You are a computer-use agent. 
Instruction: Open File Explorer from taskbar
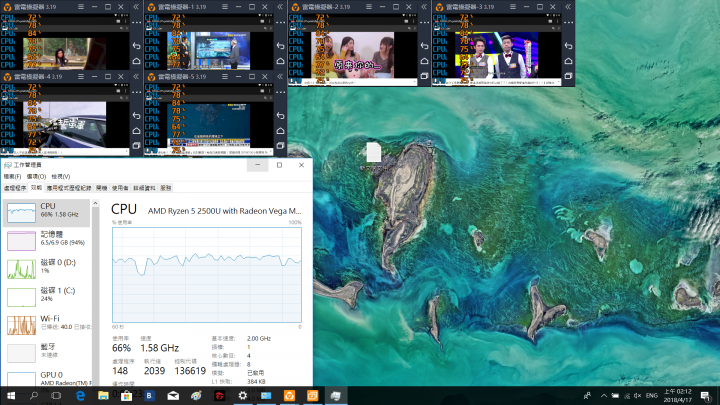(x=103, y=395)
